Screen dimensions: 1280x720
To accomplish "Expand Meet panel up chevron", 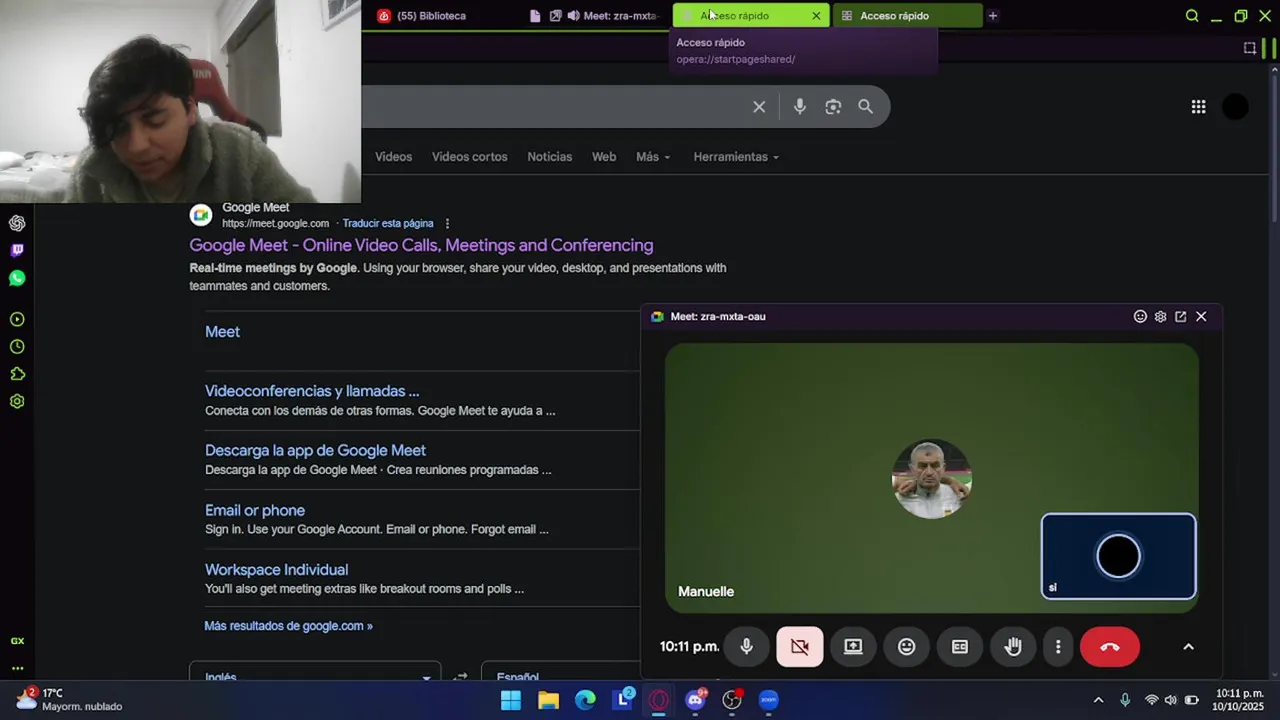I will [1188, 647].
